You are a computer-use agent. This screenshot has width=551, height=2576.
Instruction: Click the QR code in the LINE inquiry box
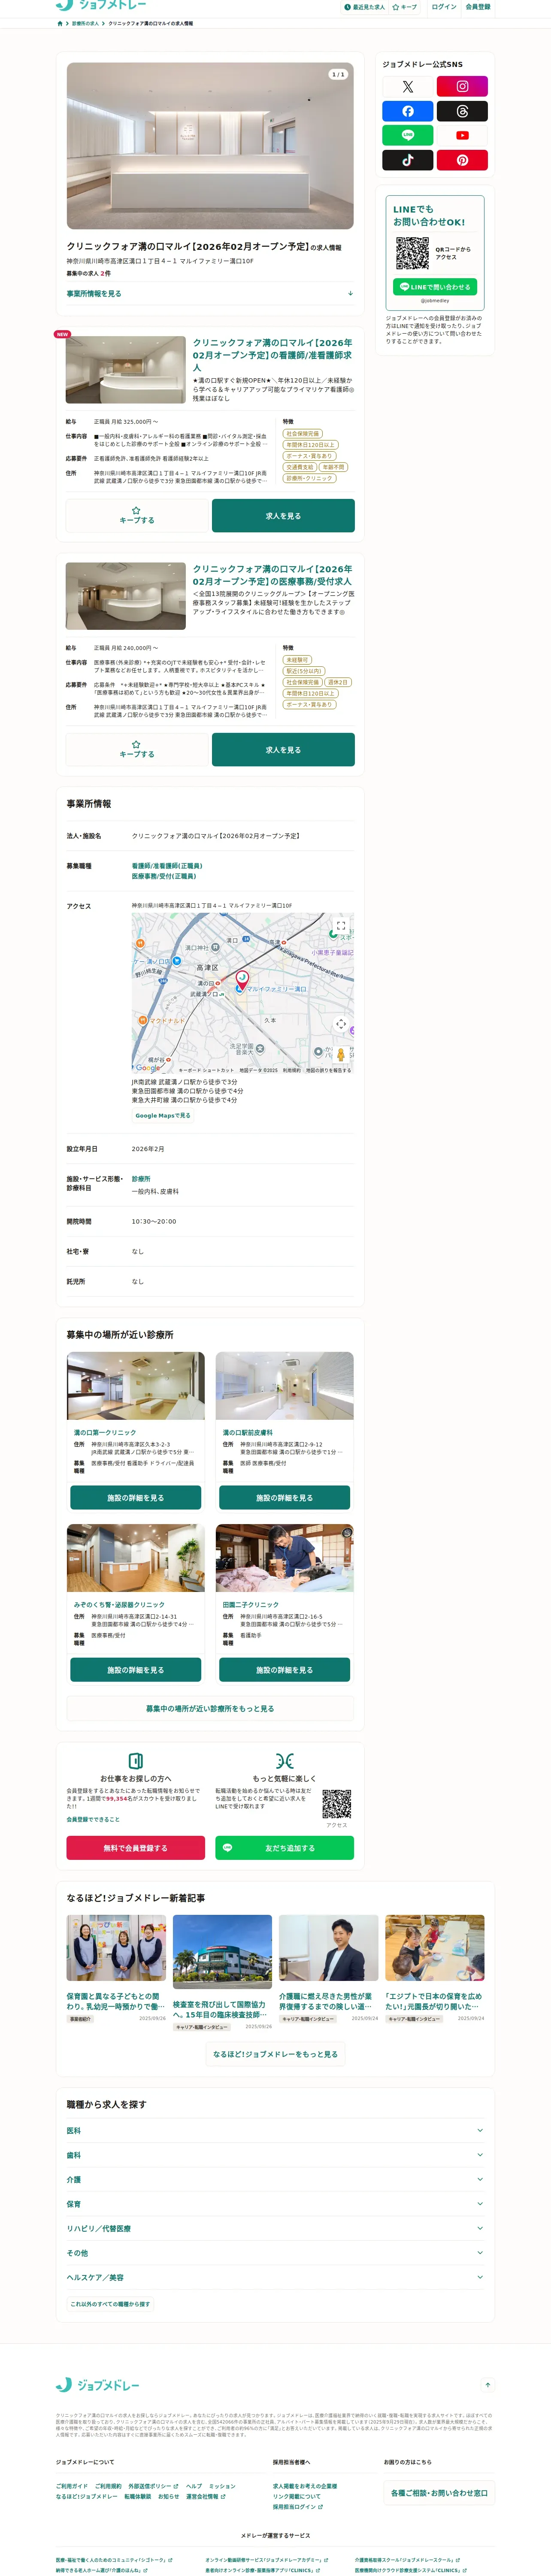coord(412,253)
